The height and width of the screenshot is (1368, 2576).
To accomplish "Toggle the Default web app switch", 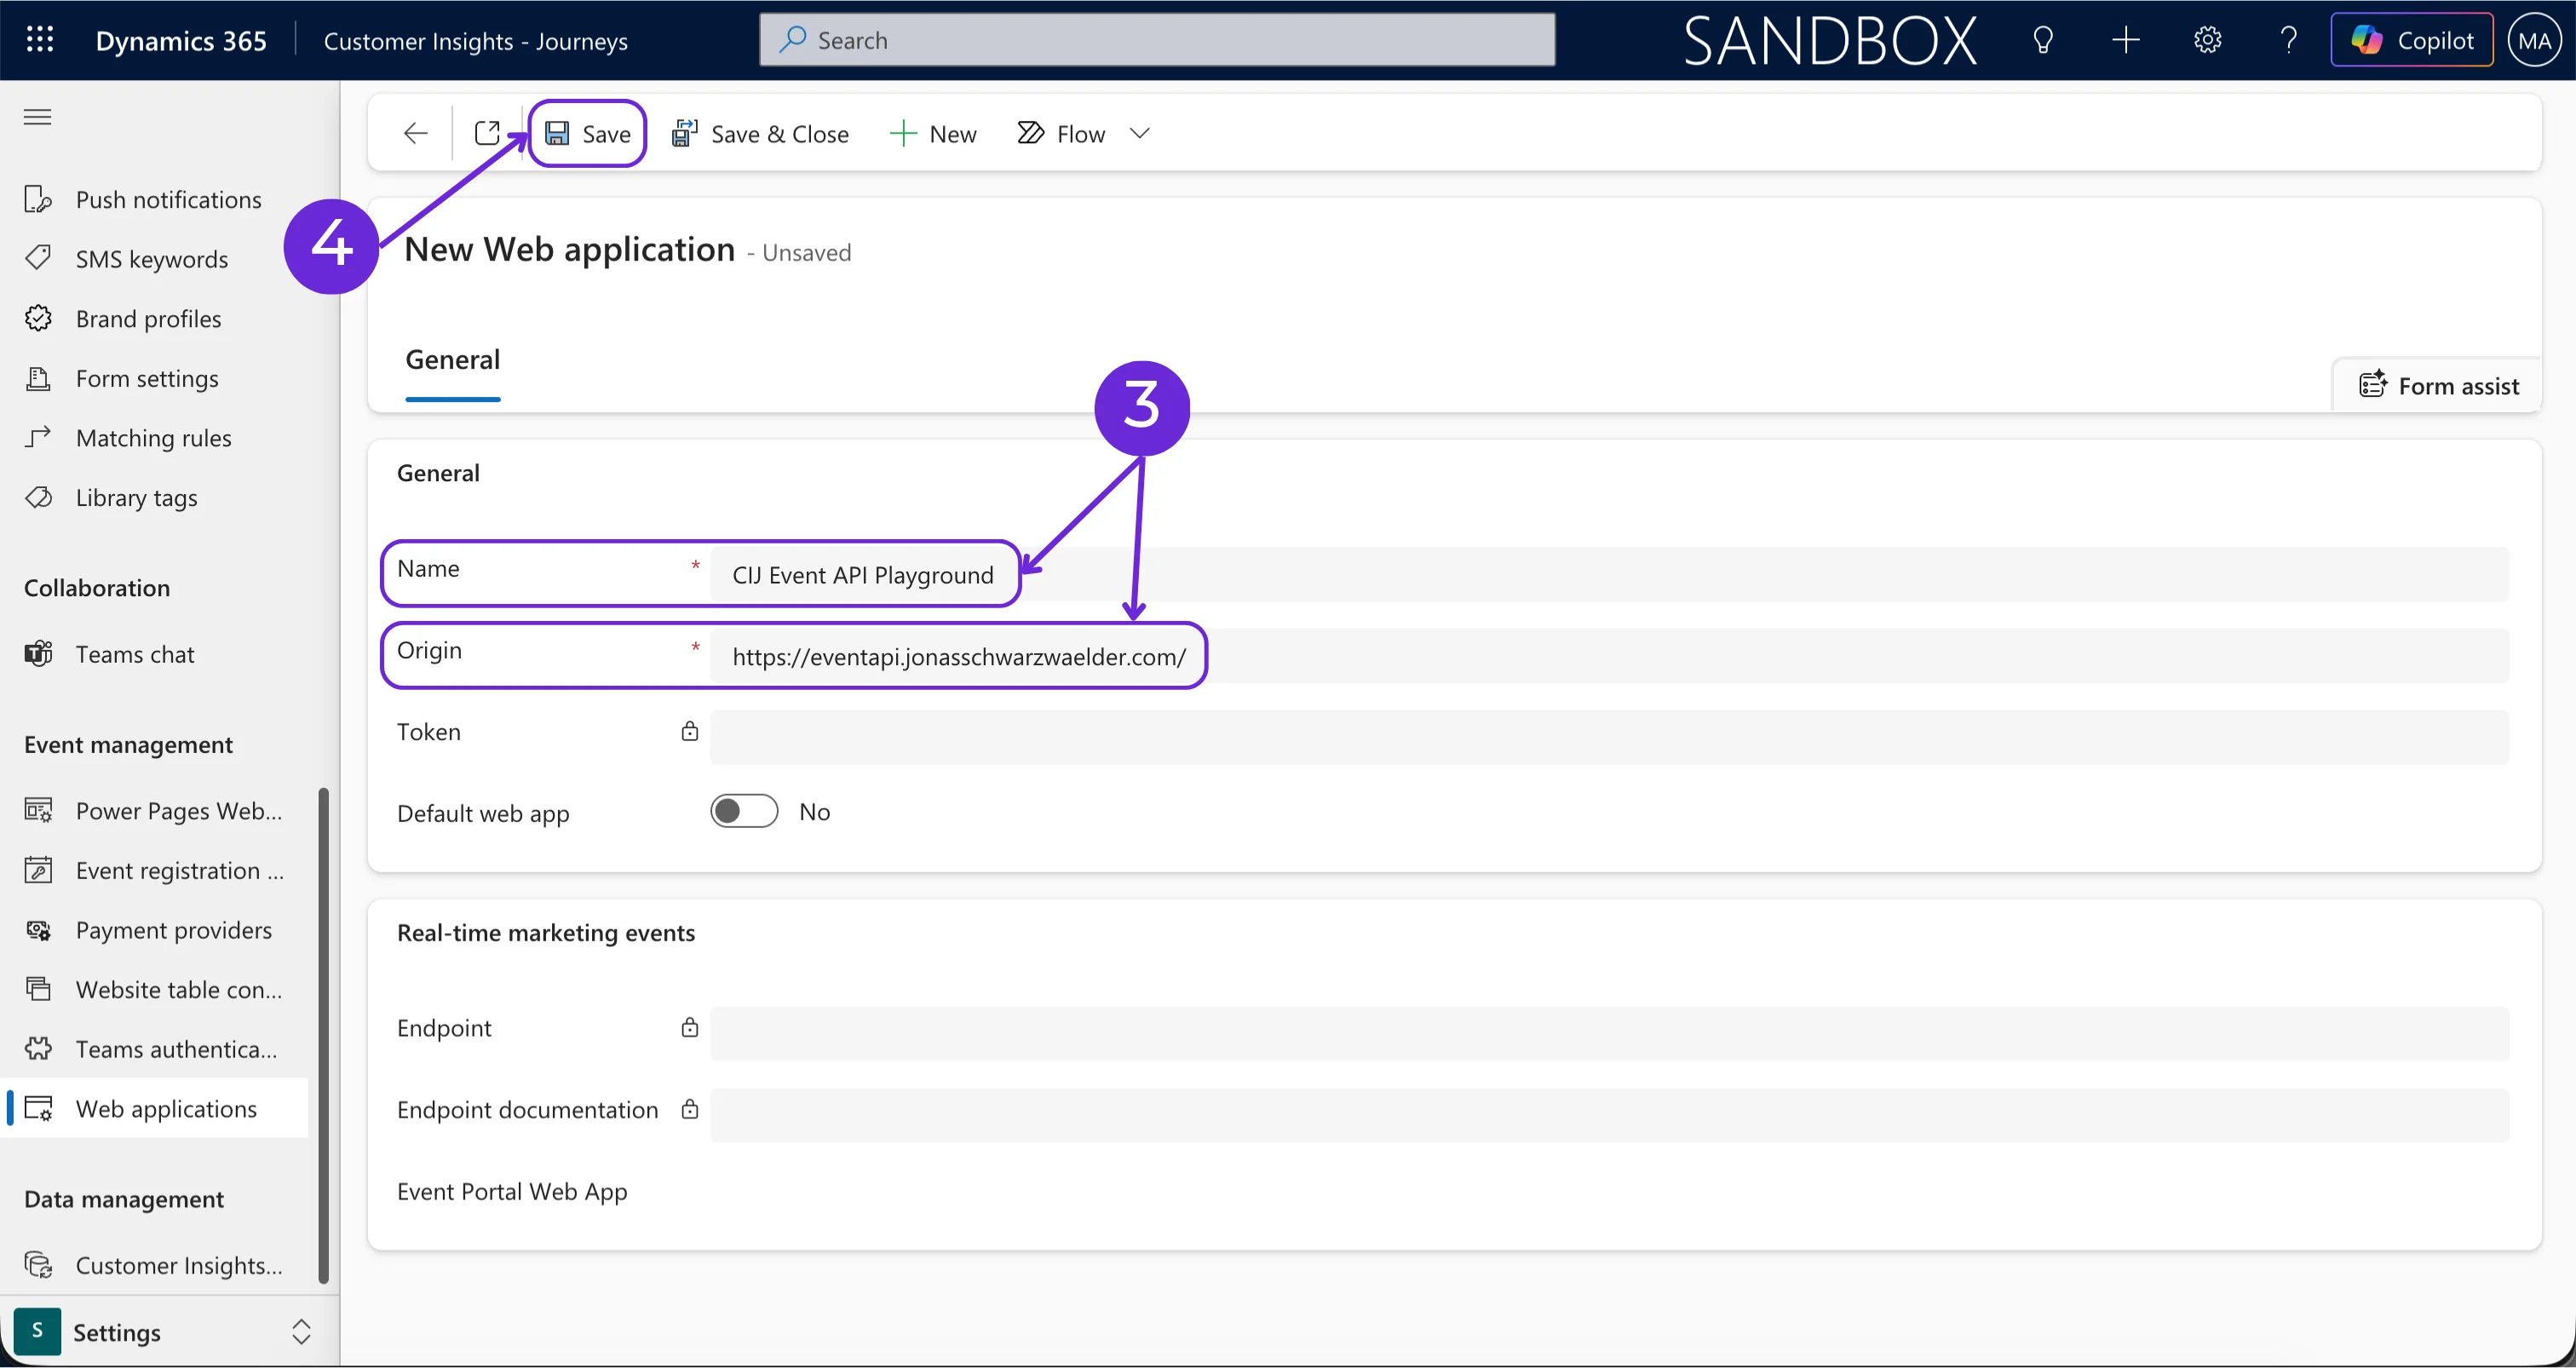I will 744,811.
